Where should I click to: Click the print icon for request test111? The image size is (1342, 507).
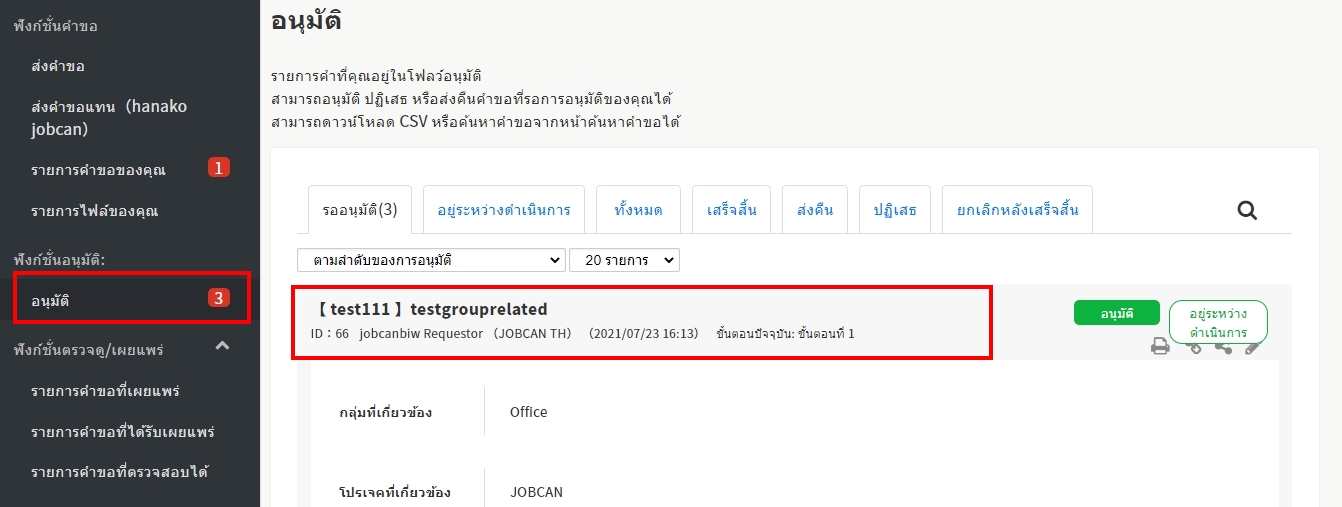(1160, 347)
